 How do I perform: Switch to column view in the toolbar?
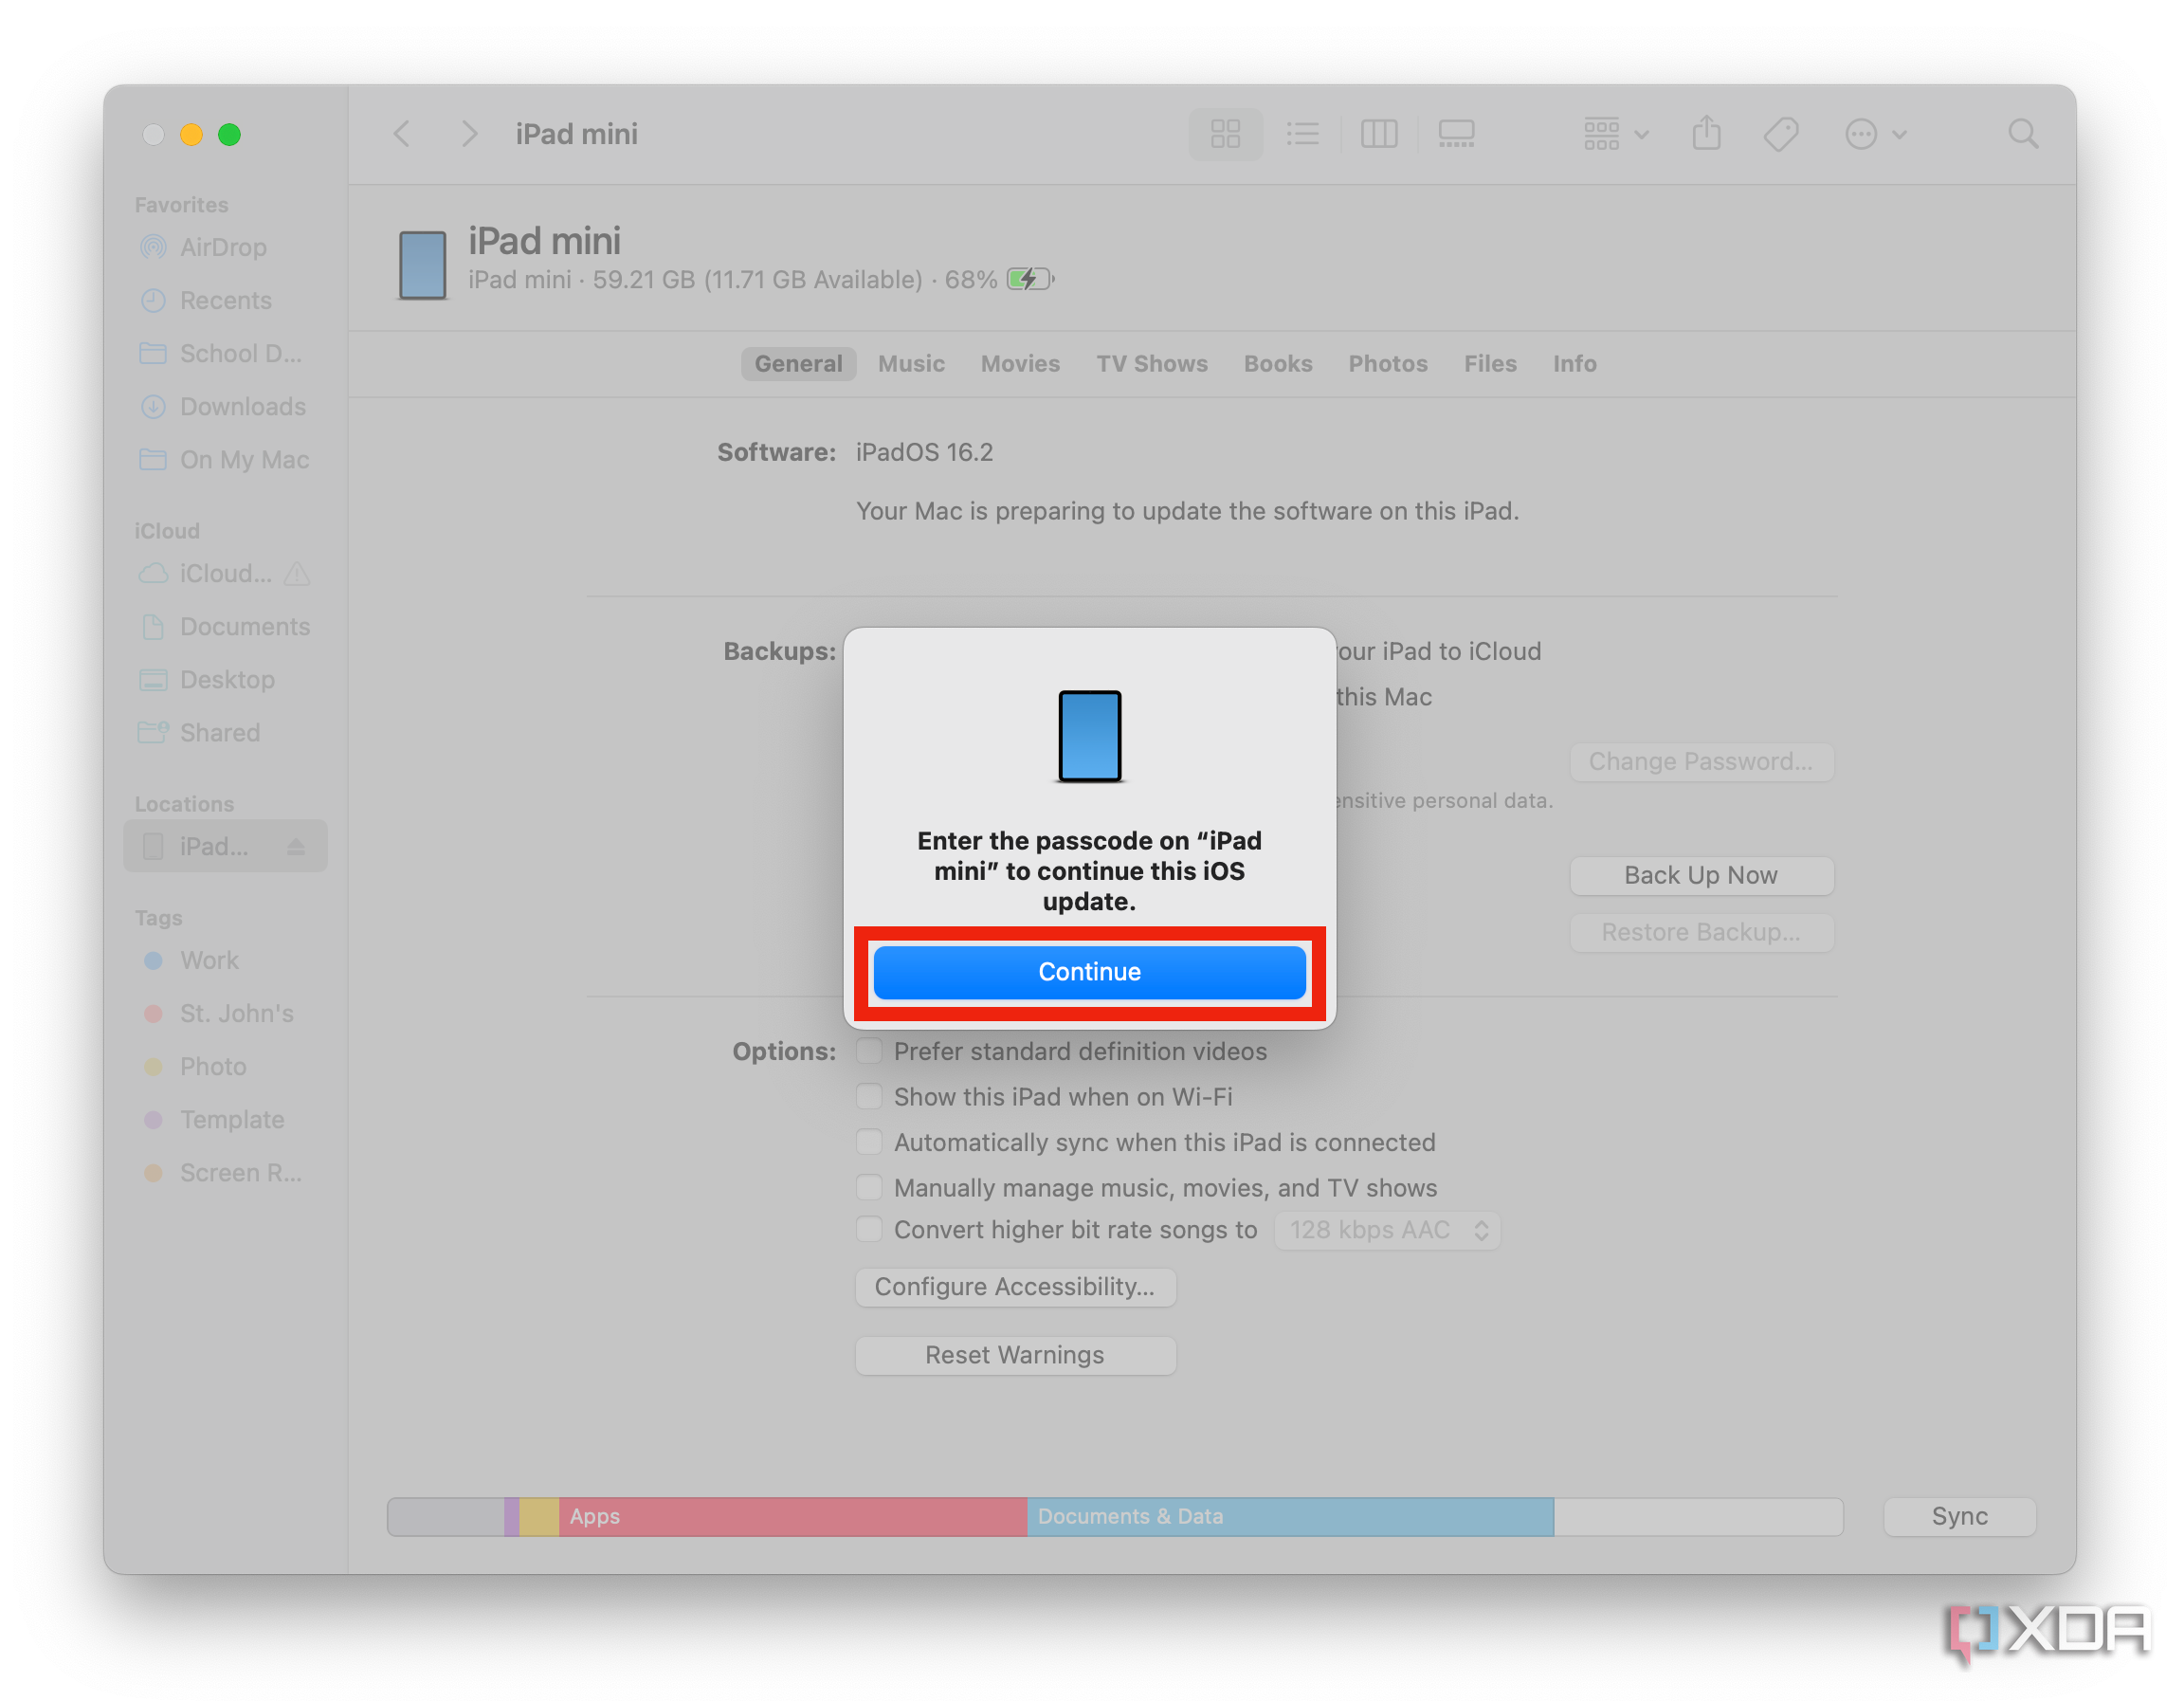[1379, 133]
